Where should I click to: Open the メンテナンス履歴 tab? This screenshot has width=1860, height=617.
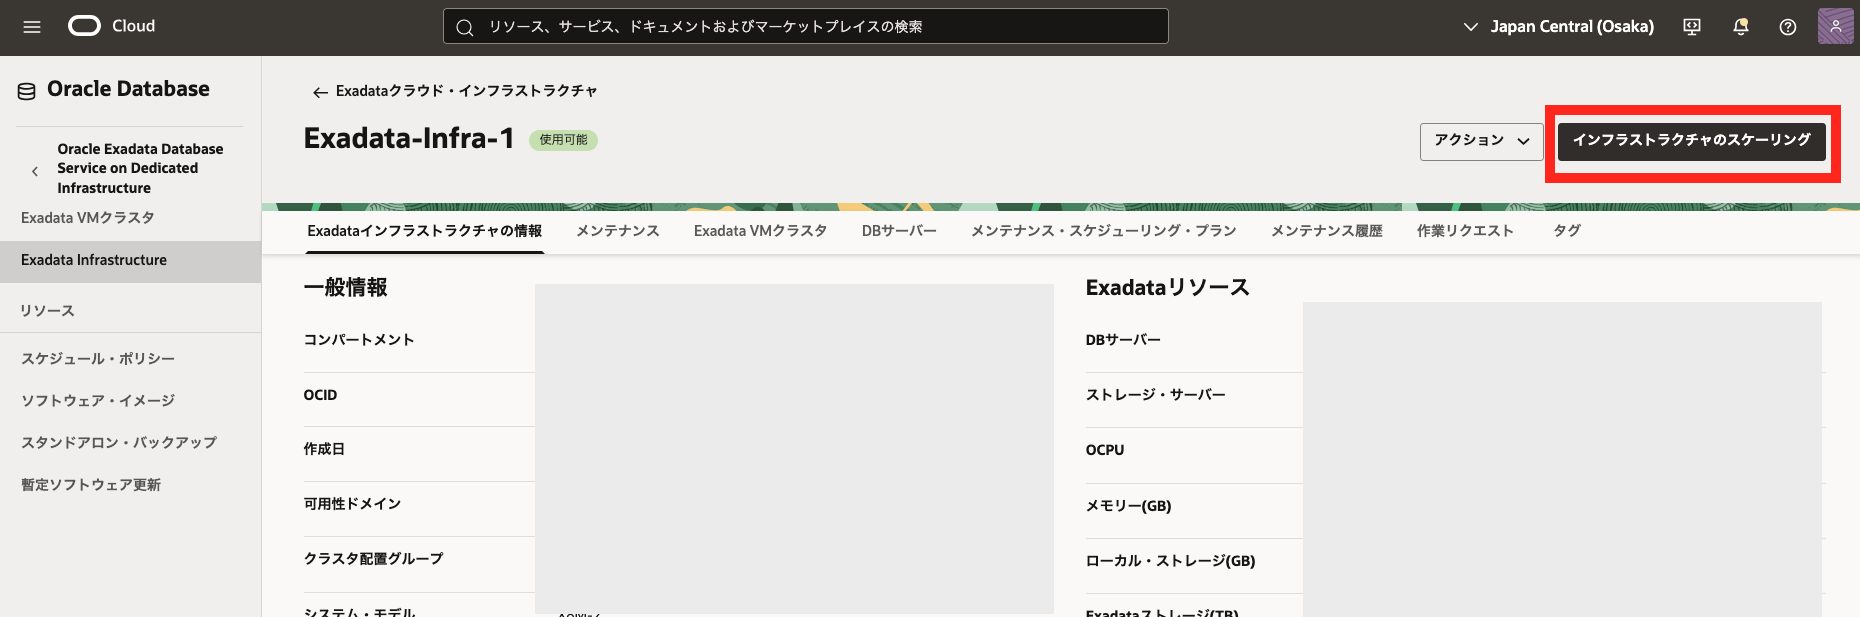pos(1326,231)
